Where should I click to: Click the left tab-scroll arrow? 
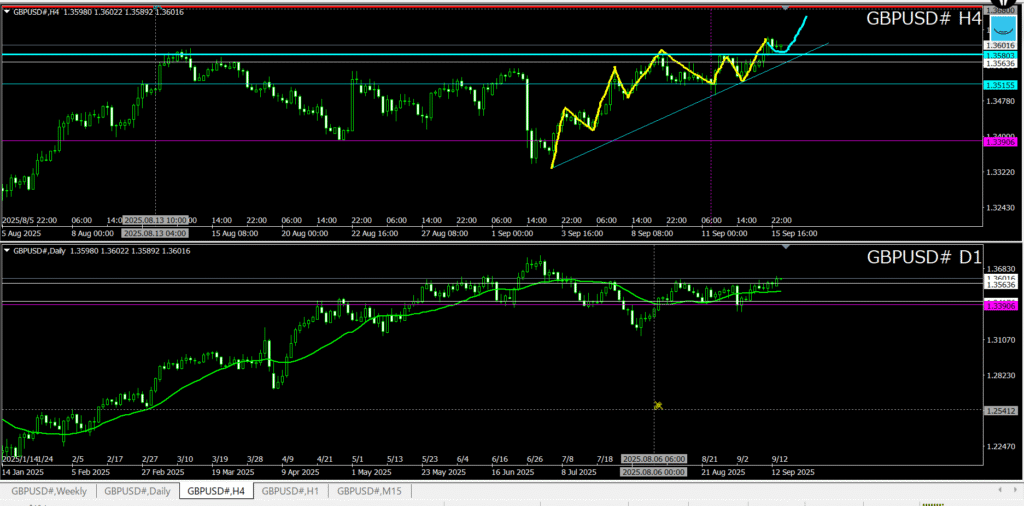tap(1000, 490)
